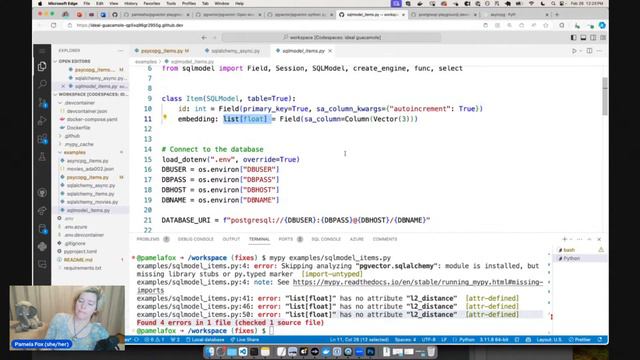Change the Python language mode in status bar
Screen dimensions: 640x360
tap(466, 340)
